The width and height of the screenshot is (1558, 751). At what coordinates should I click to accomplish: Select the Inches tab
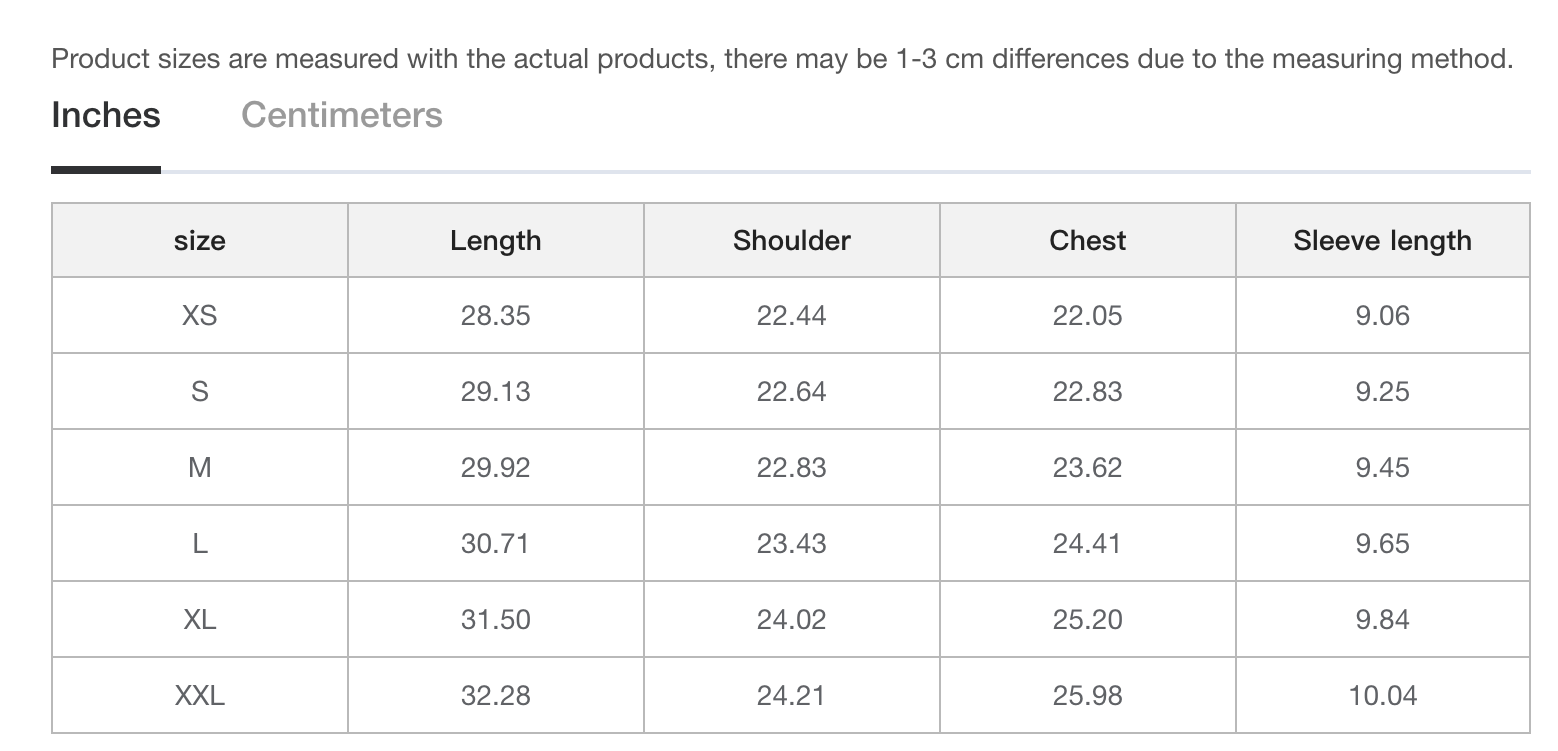point(106,115)
